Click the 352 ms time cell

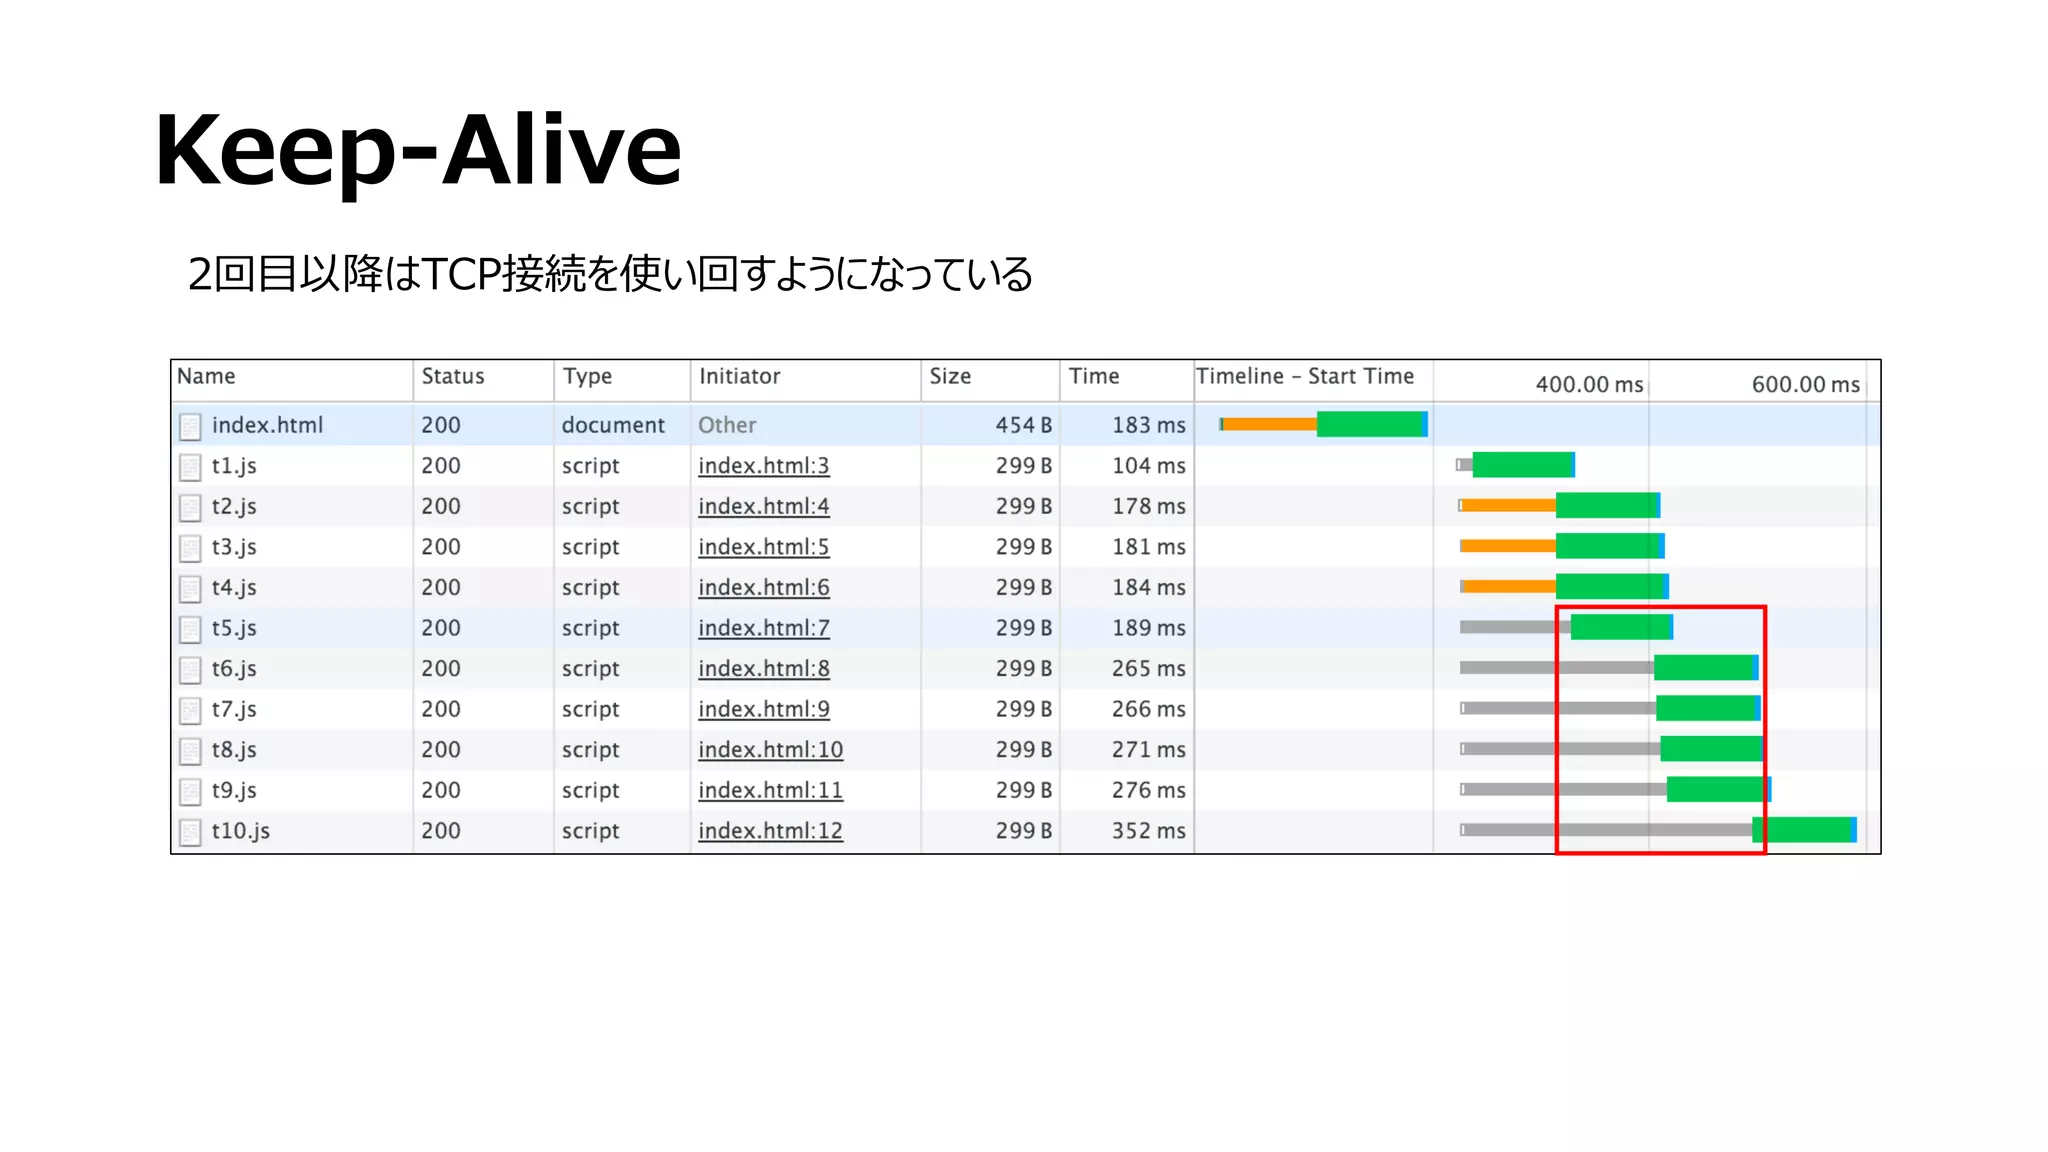coord(1149,831)
